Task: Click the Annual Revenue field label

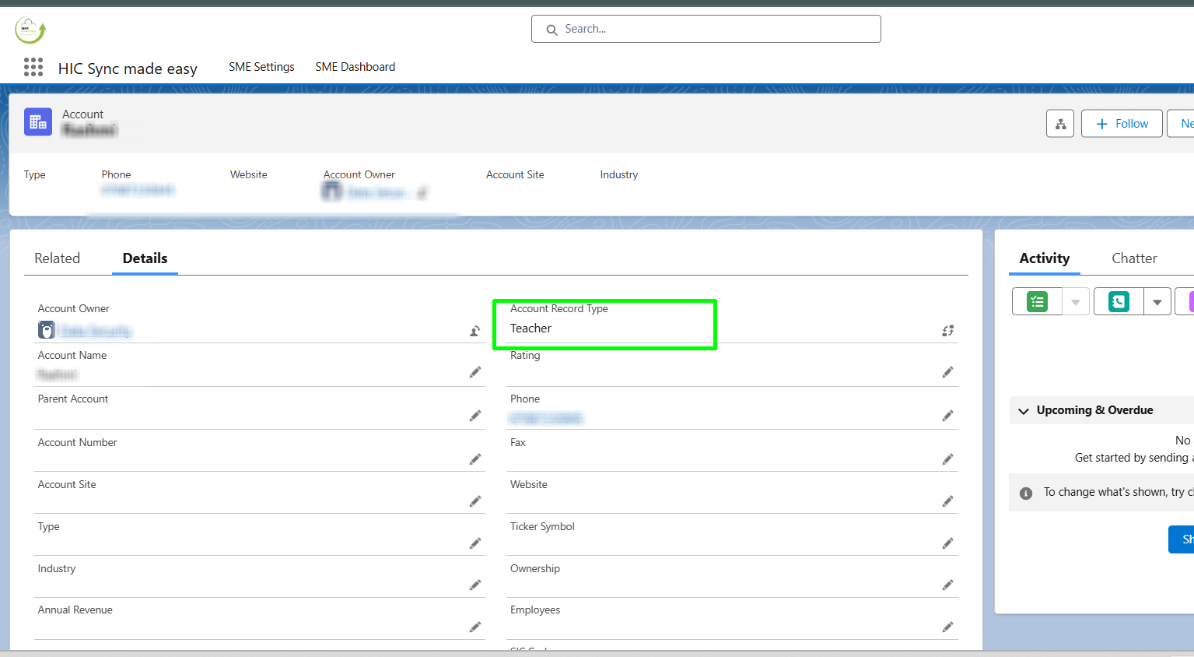Action: point(75,610)
